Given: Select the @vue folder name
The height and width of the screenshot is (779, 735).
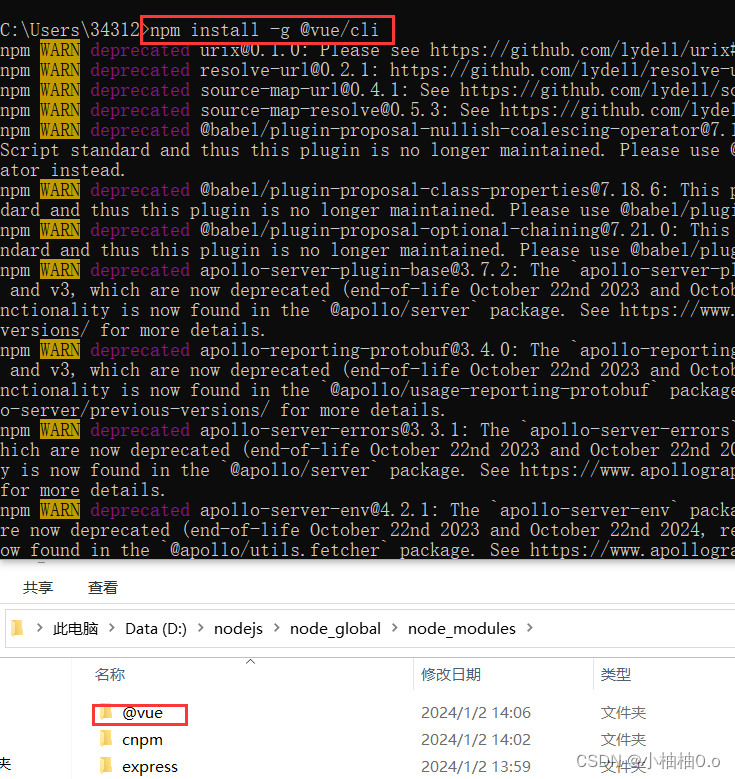Looking at the screenshot, I should tap(143, 713).
